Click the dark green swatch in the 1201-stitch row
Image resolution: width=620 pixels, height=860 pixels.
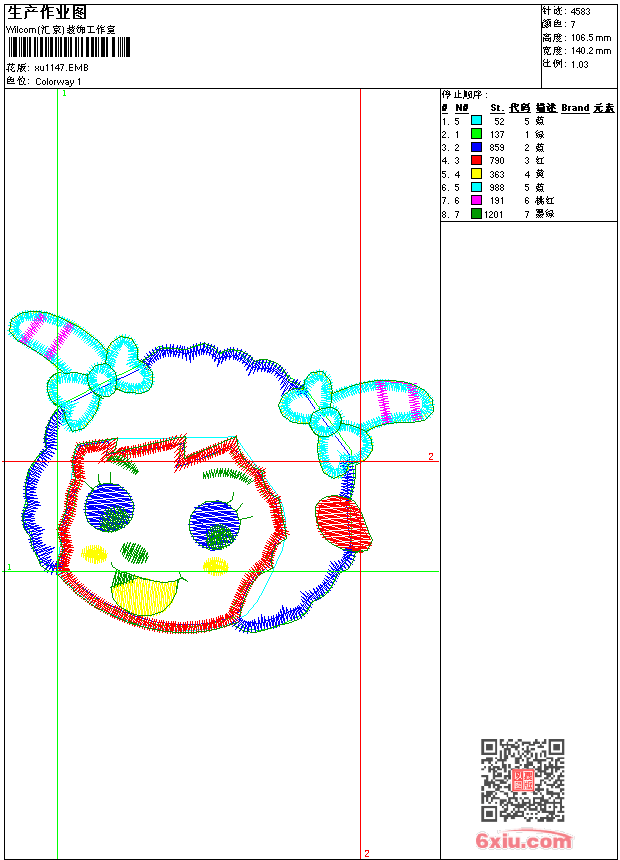coord(476,214)
